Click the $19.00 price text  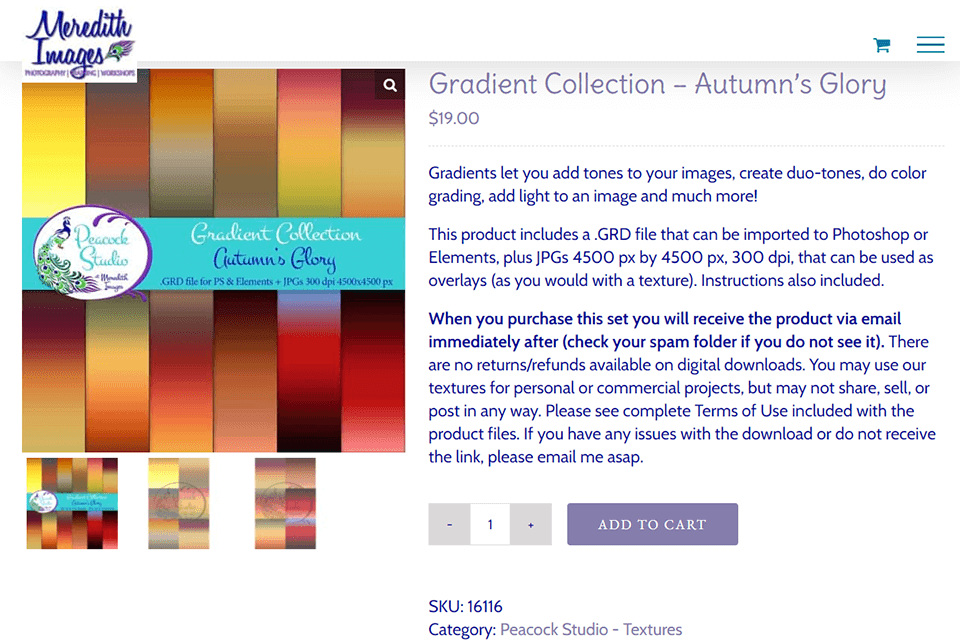[454, 118]
